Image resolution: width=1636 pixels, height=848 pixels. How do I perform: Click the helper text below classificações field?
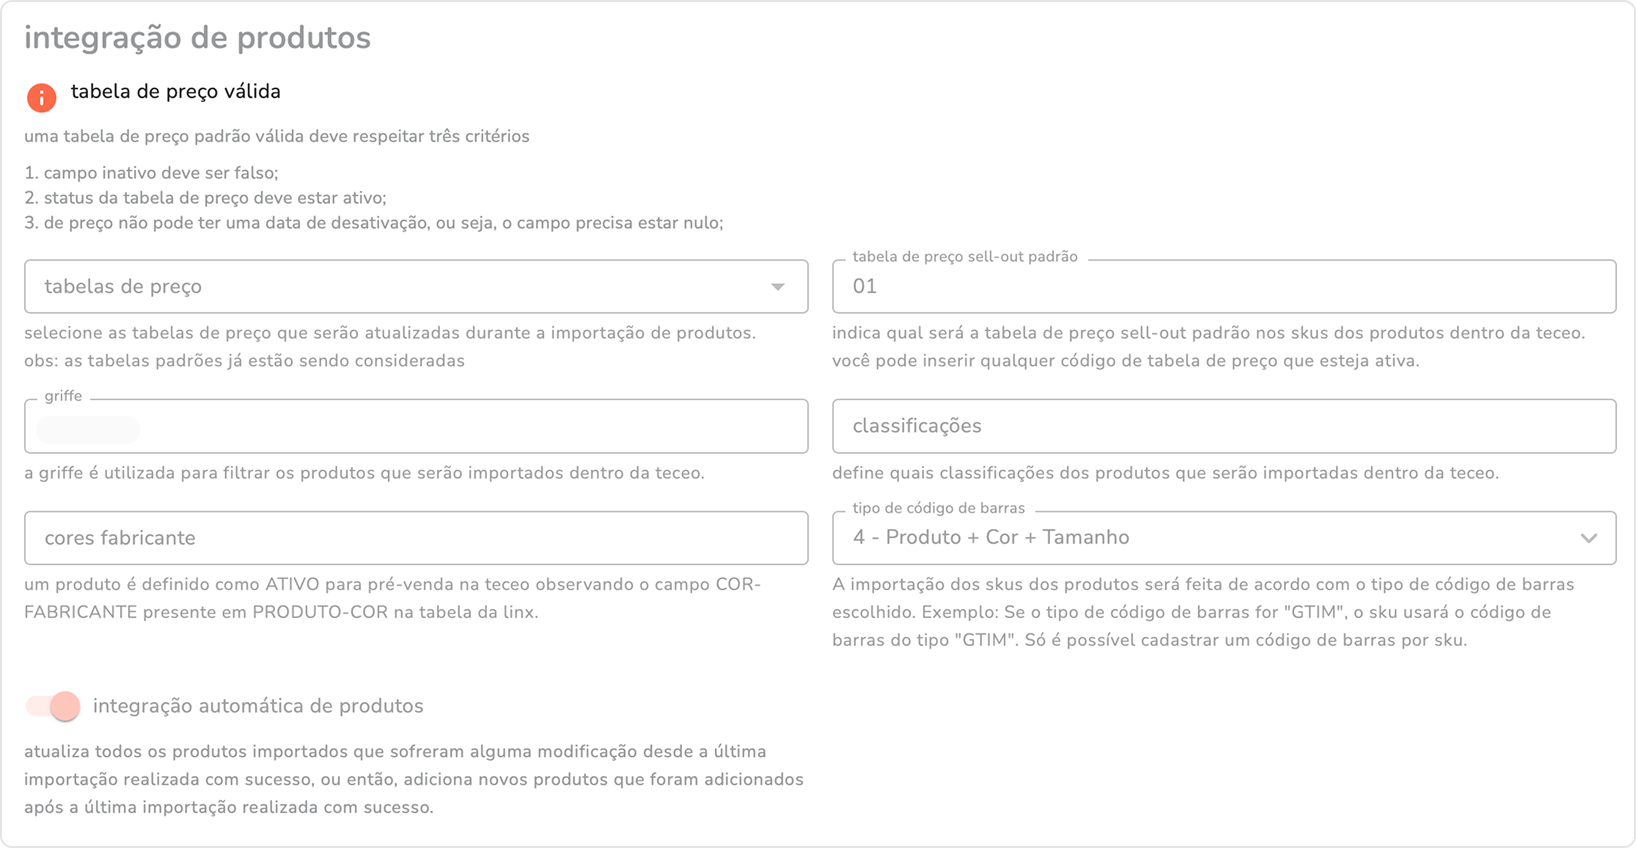1165,473
